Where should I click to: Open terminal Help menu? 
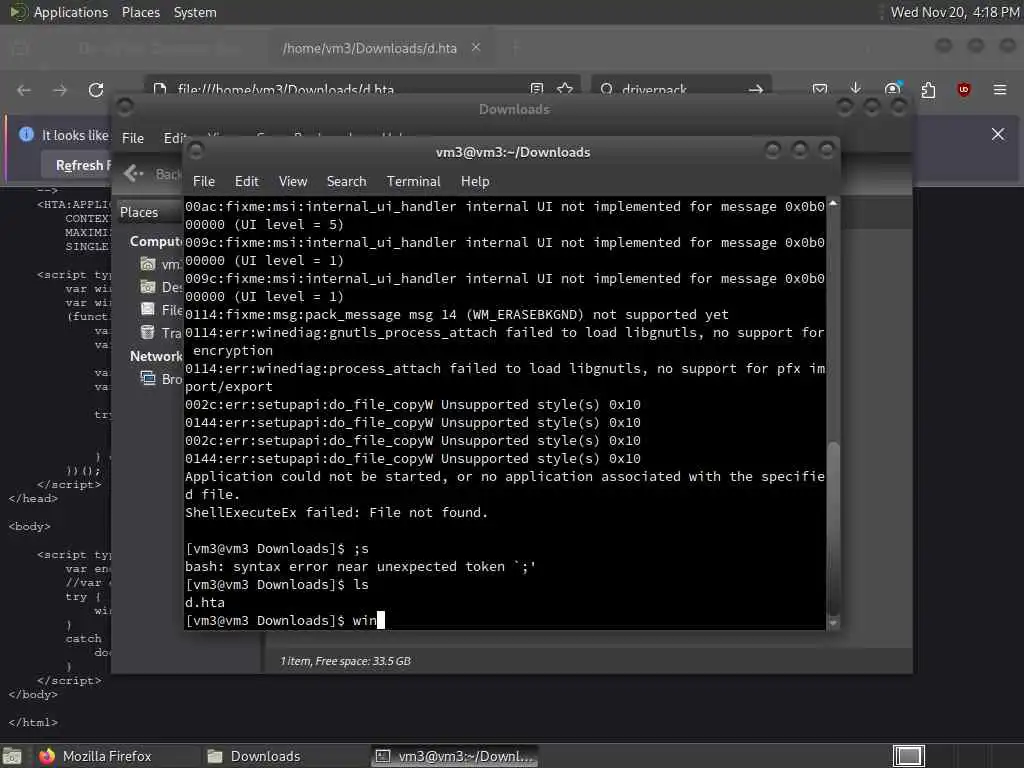[475, 182]
